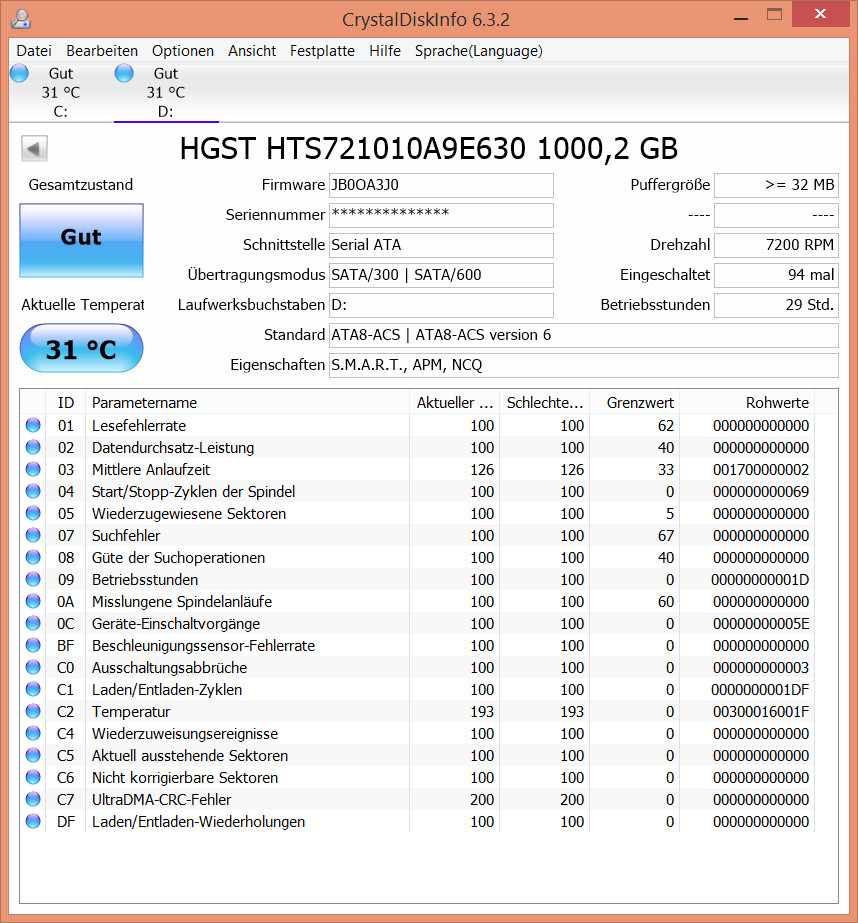Screen dimensions: 858x923
Task: Select raw value '001700000002' of Mittlere Anlaufzeit
Action: 761,470
